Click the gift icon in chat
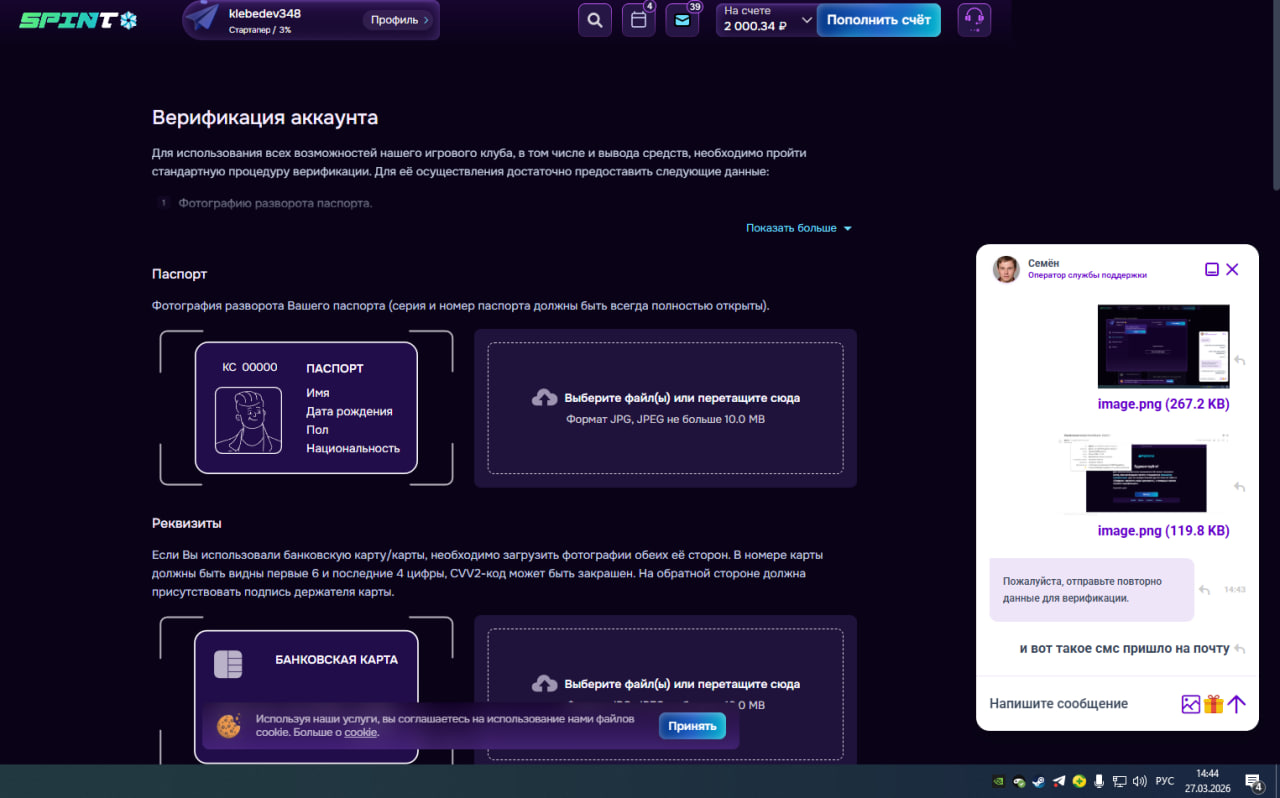This screenshot has height=798, width=1280. tap(1213, 704)
